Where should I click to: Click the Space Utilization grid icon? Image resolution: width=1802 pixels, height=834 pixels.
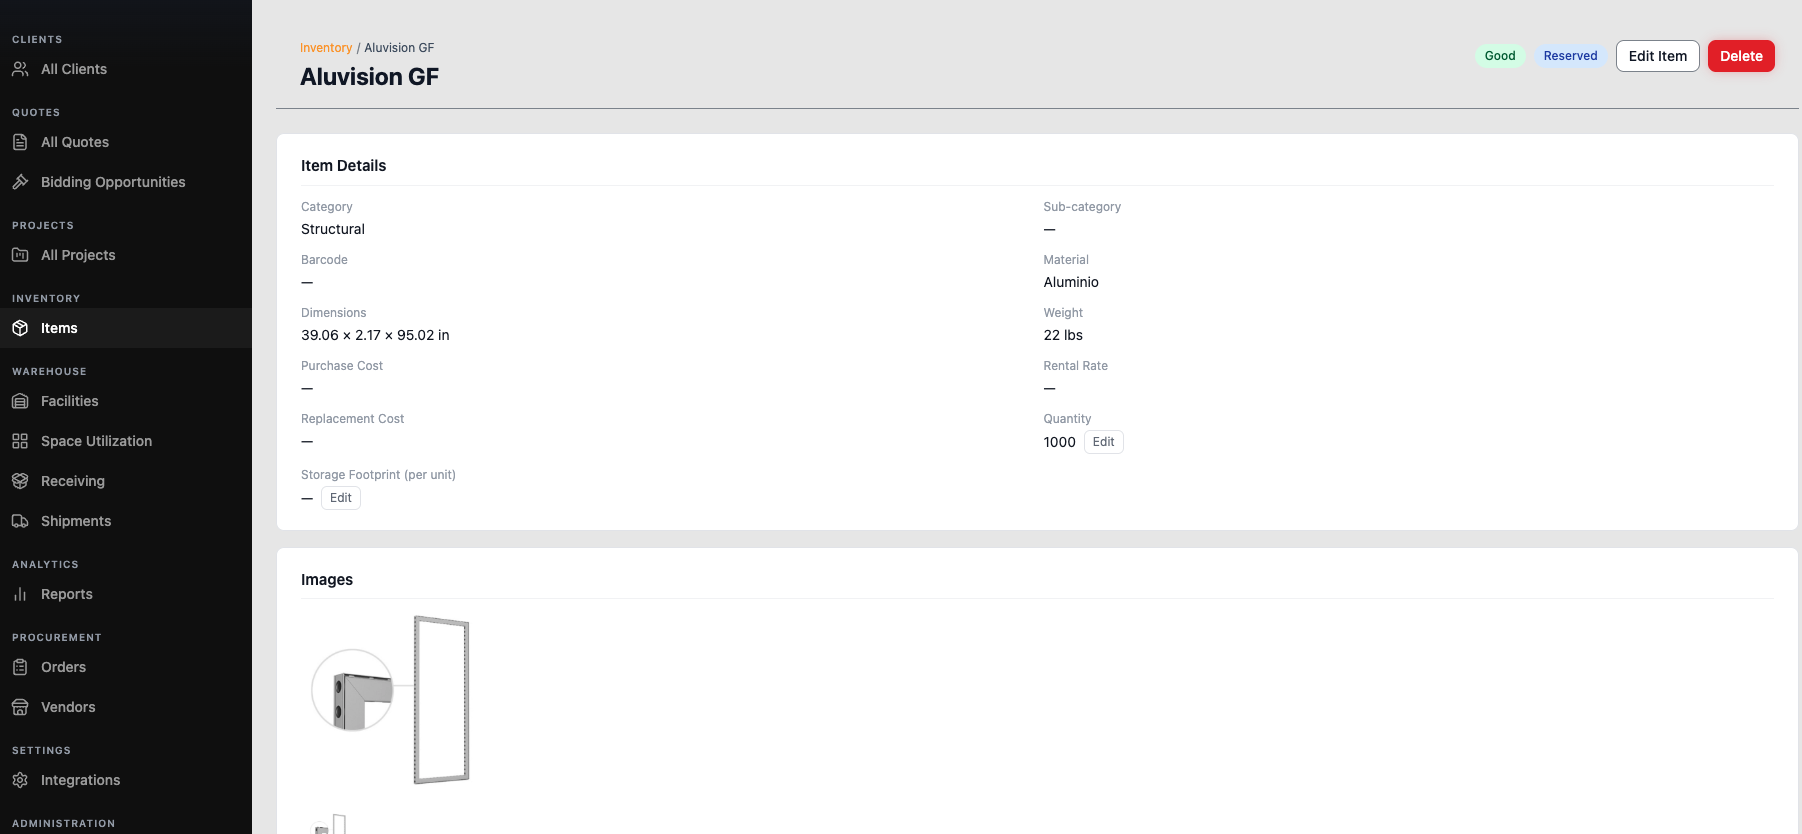20,441
